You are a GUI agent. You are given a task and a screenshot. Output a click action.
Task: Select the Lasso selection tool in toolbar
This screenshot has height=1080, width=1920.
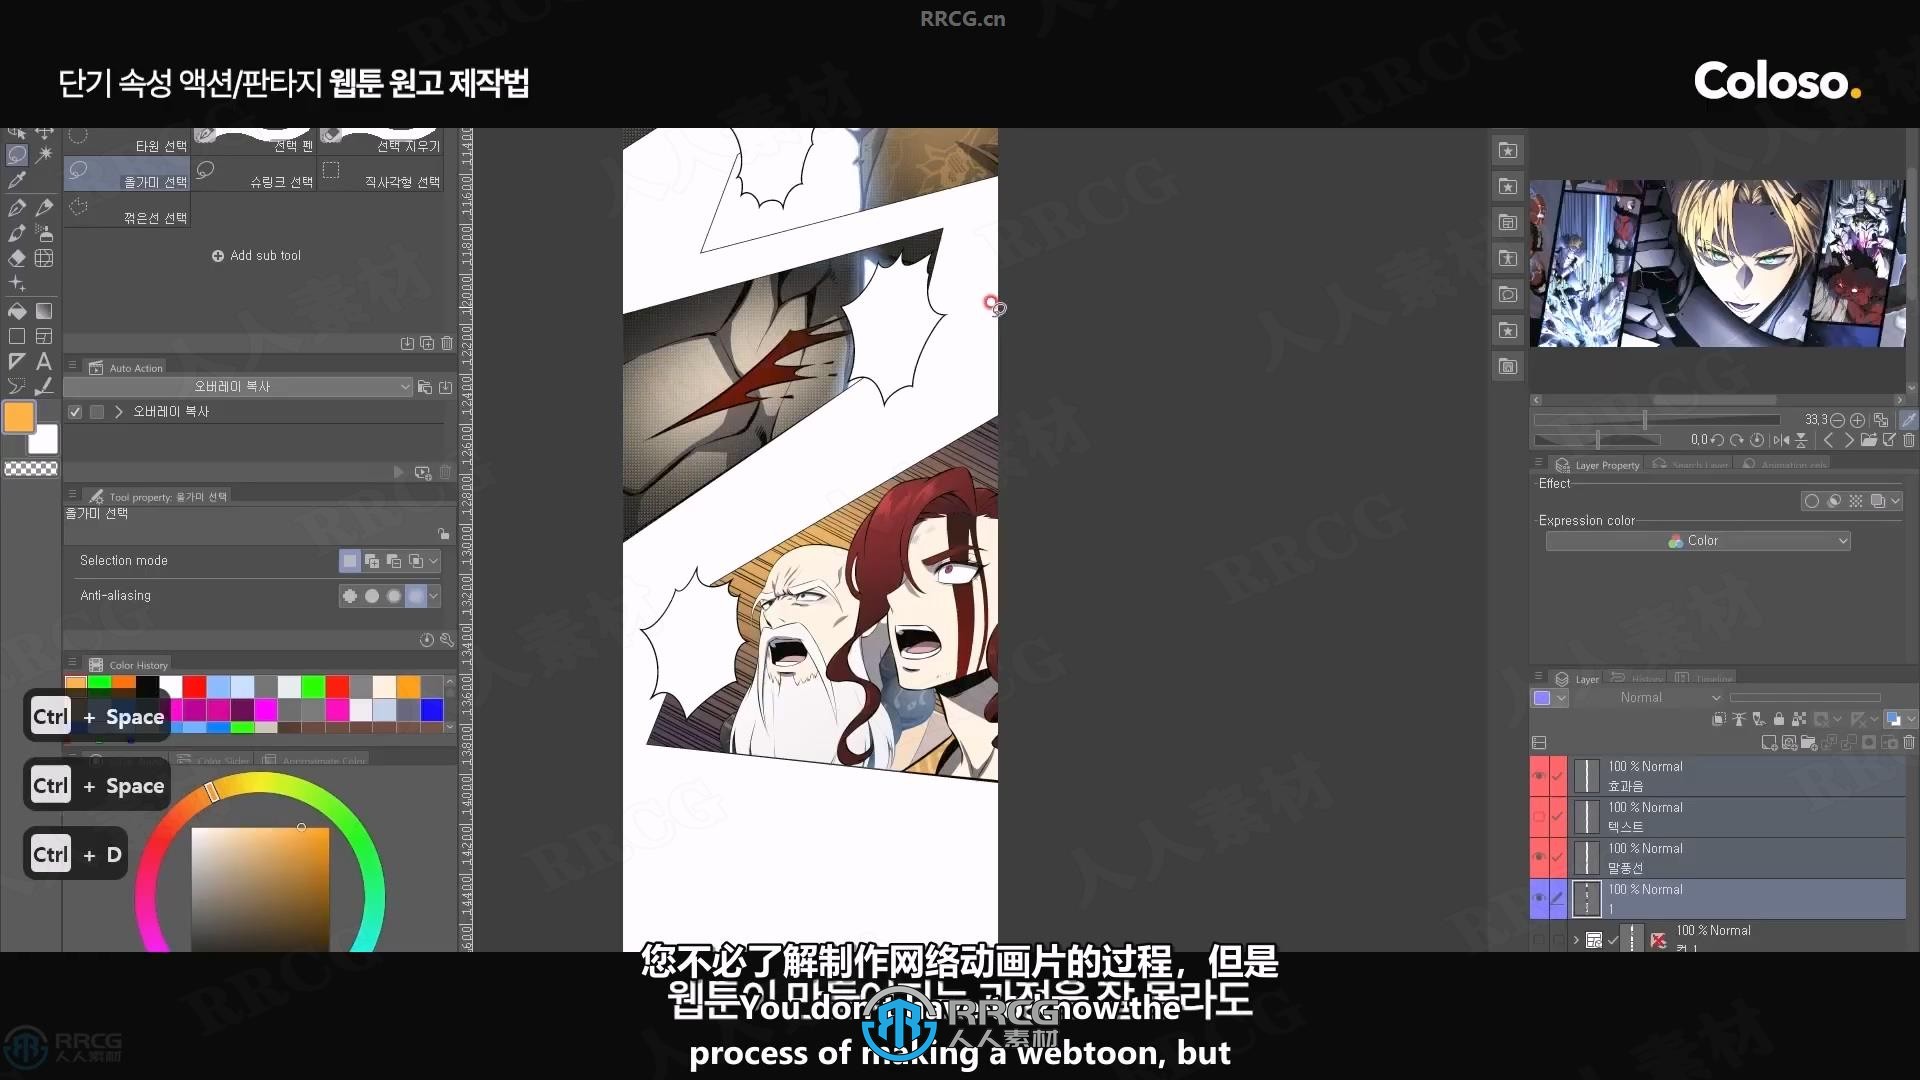17,155
